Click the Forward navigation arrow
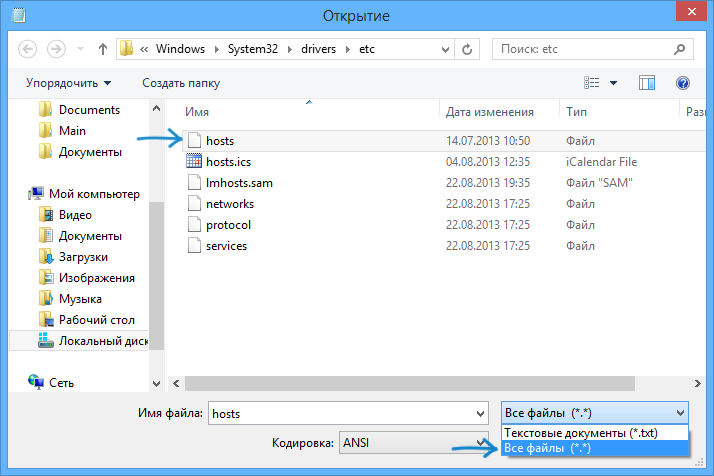Viewport: 714px width, 476px height. [56, 49]
